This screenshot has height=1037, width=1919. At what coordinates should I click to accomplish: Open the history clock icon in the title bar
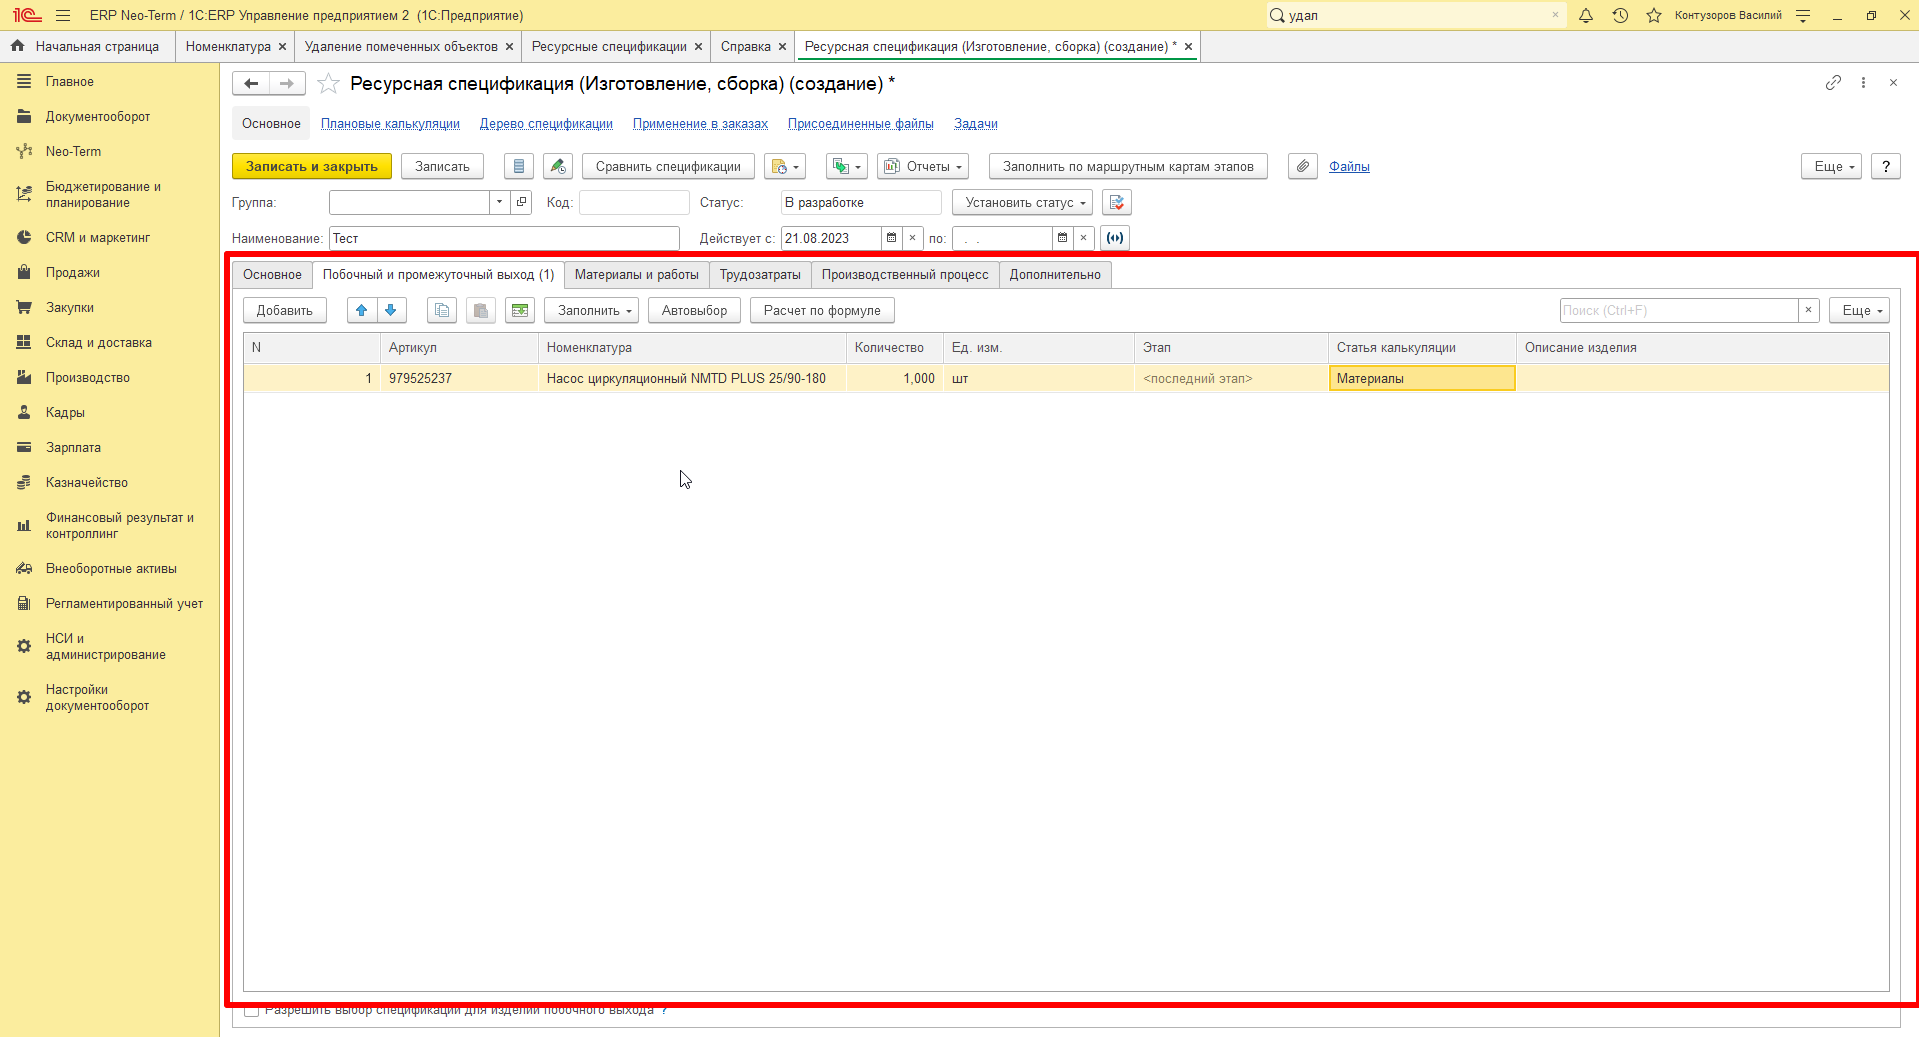click(x=1620, y=15)
